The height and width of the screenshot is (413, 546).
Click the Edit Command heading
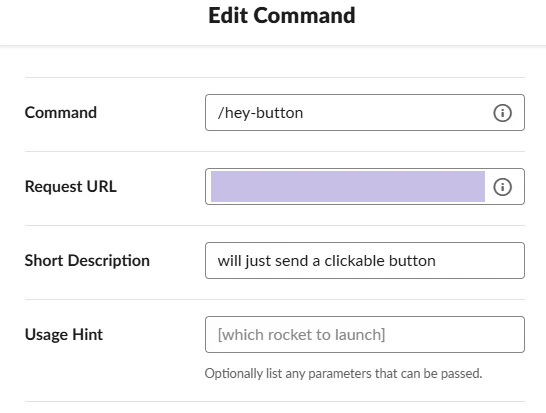[282, 16]
